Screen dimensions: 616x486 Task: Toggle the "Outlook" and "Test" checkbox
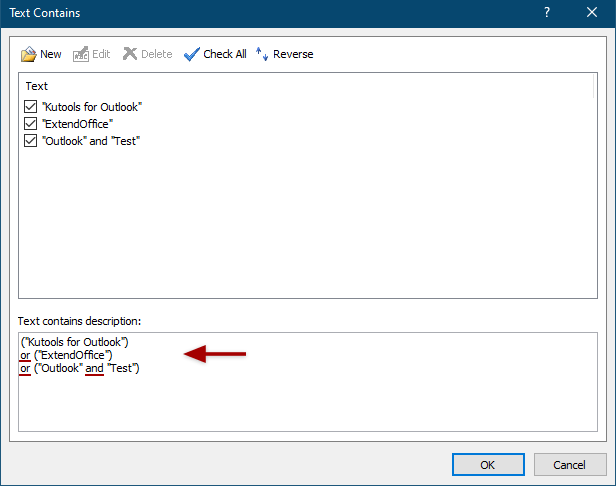pos(30,140)
